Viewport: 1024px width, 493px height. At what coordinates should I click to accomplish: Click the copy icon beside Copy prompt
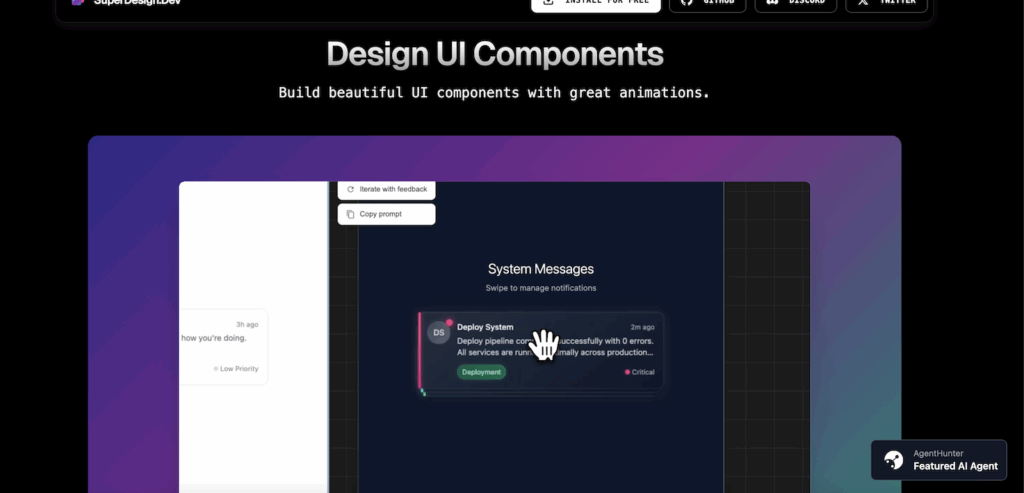(x=350, y=214)
